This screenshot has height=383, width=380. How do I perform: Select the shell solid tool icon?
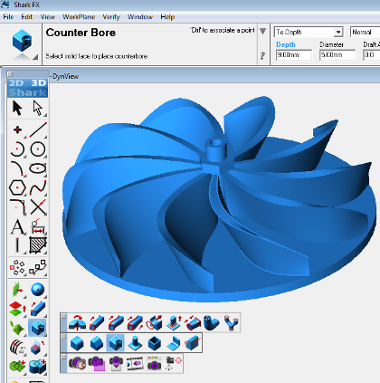pos(154,343)
